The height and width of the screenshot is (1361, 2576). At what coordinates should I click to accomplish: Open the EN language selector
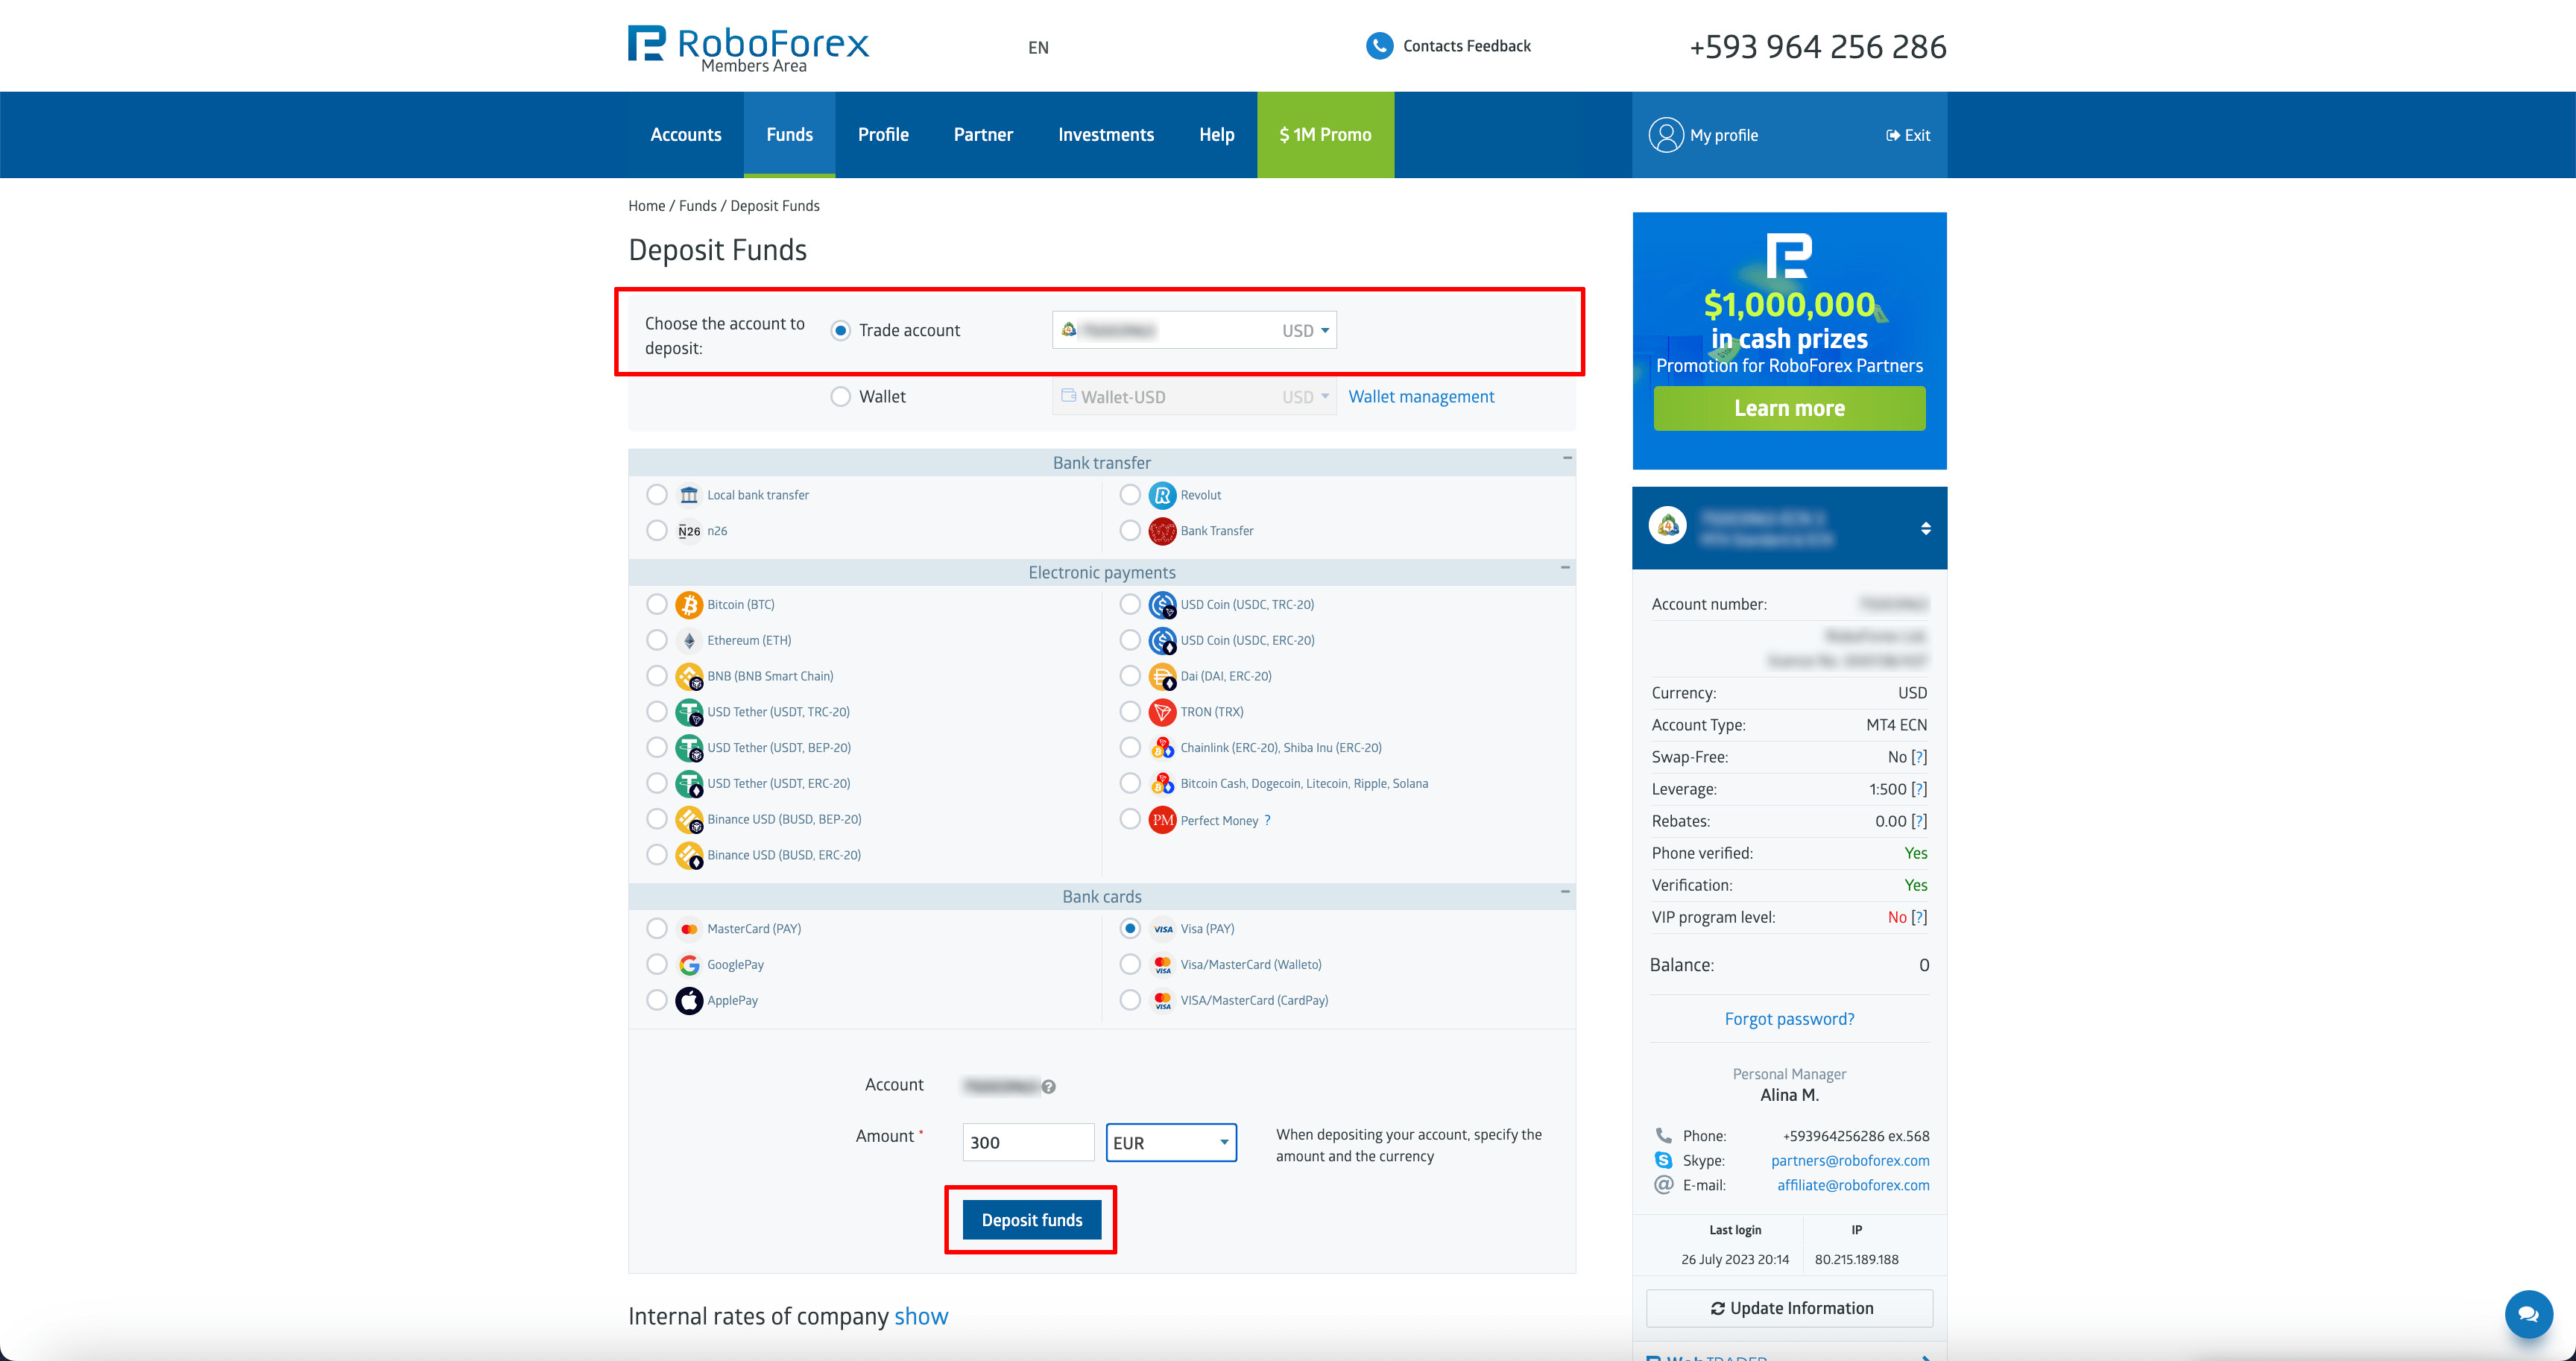pos(1038,47)
